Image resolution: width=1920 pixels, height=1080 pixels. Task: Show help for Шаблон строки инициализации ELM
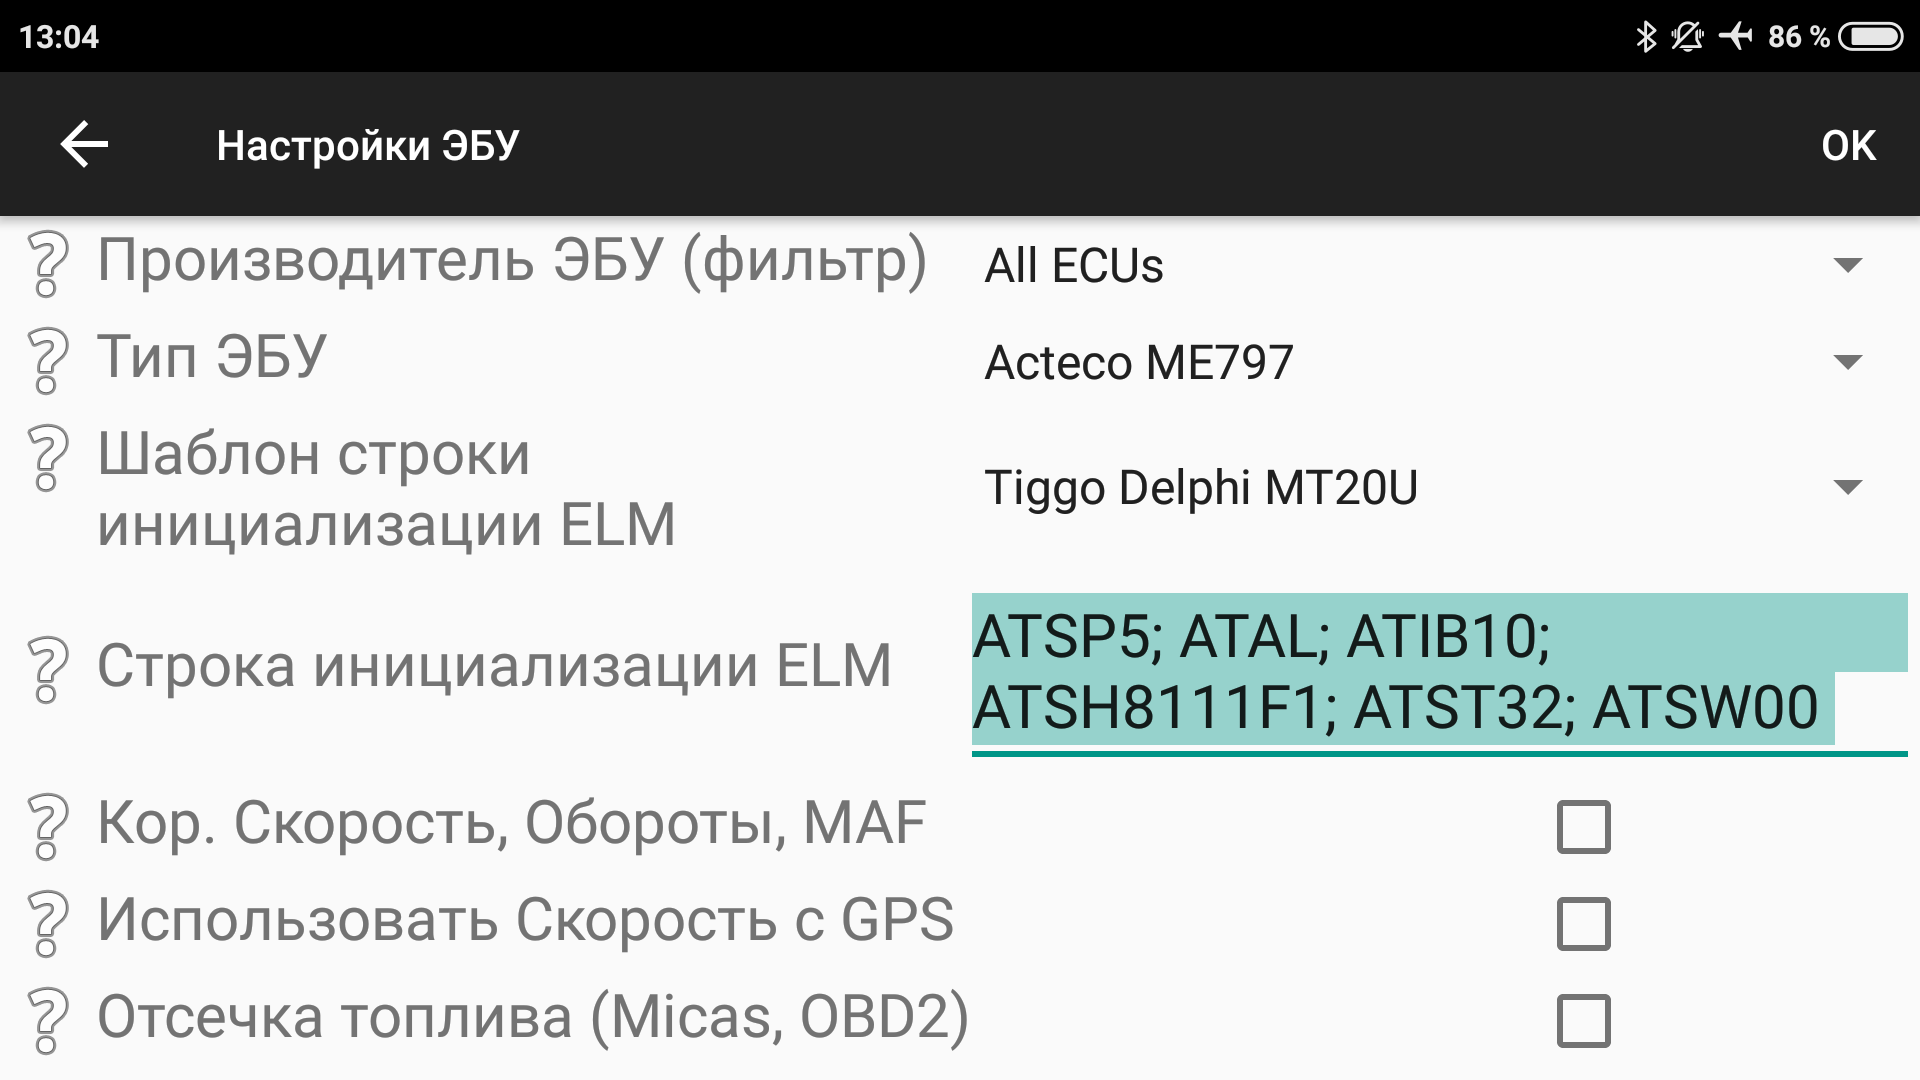point(47,458)
